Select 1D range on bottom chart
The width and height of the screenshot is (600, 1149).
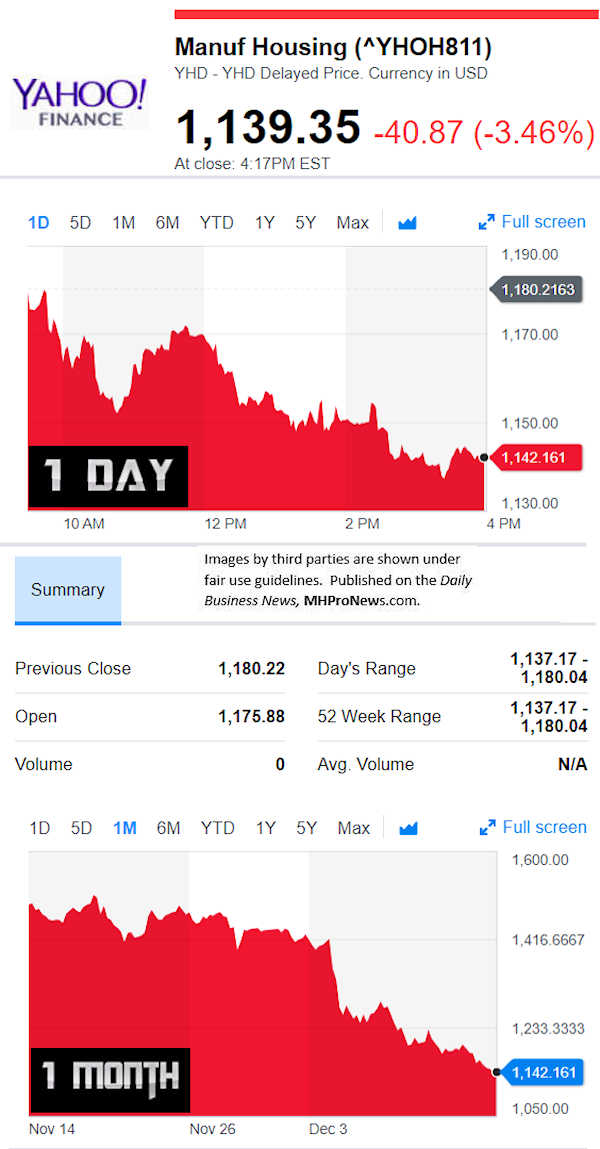[40, 828]
